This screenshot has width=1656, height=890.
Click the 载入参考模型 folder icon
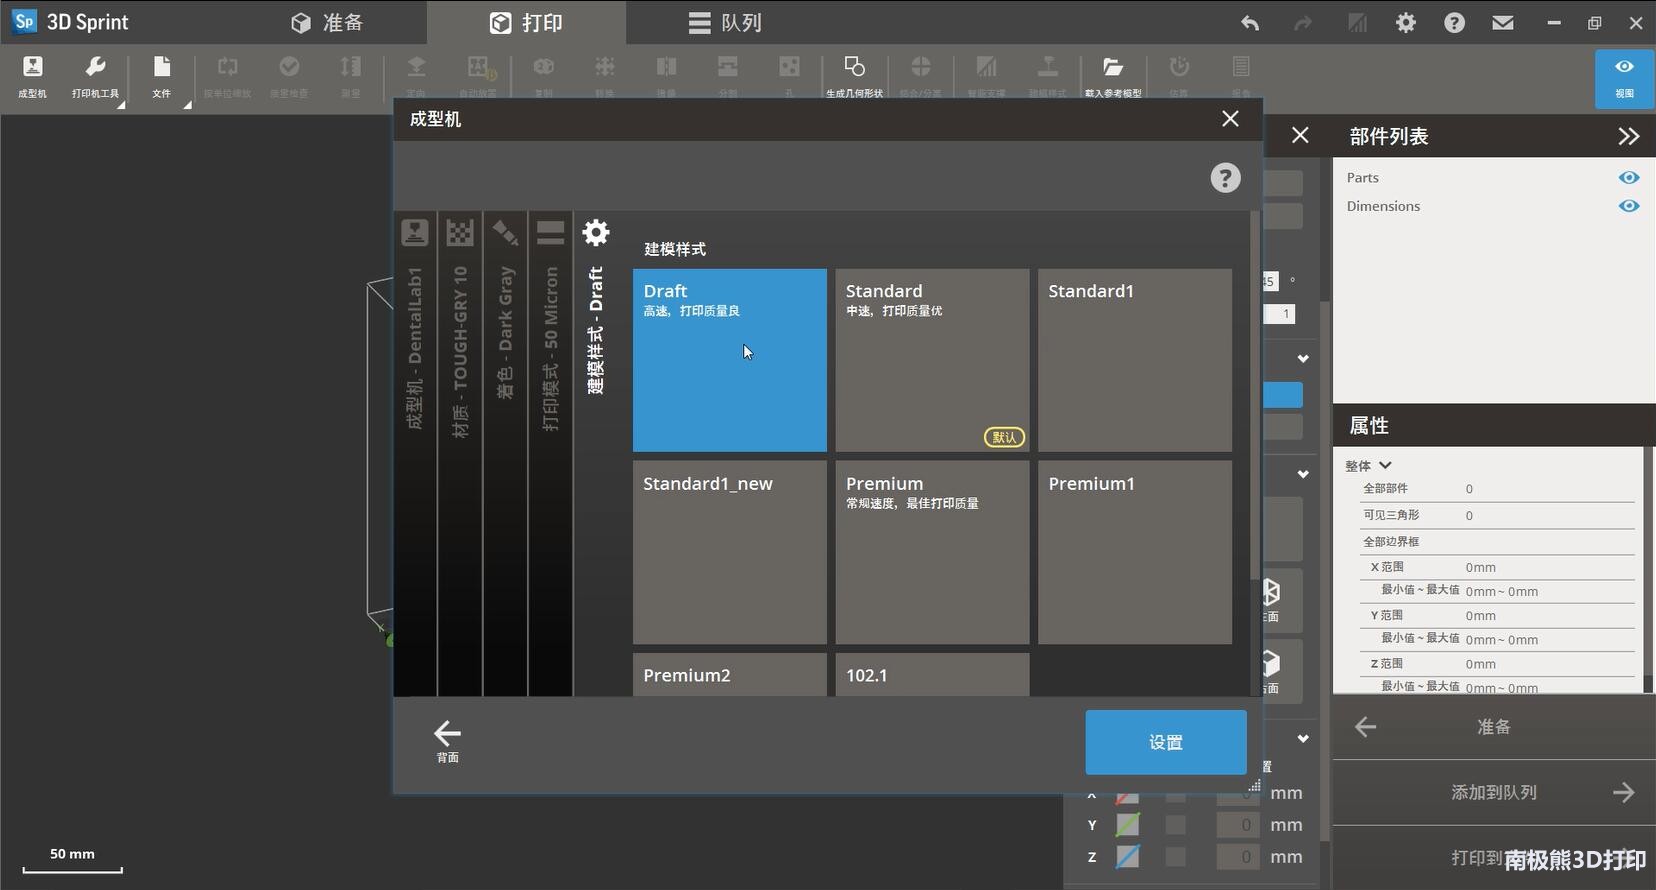[x=1112, y=76]
